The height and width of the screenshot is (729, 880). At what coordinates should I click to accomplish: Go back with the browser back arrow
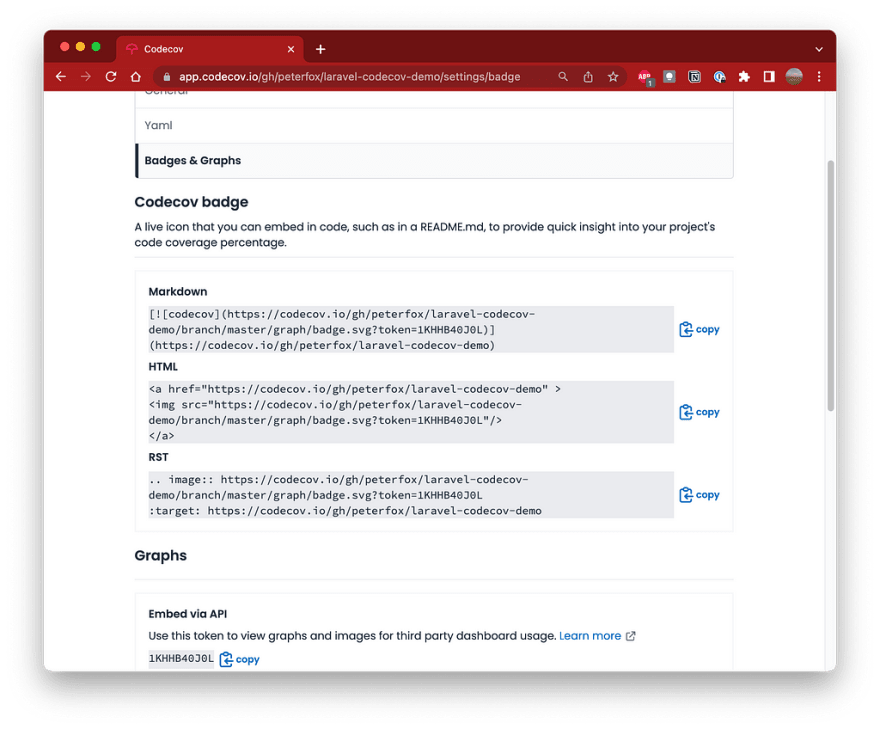click(x=61, y=77)
